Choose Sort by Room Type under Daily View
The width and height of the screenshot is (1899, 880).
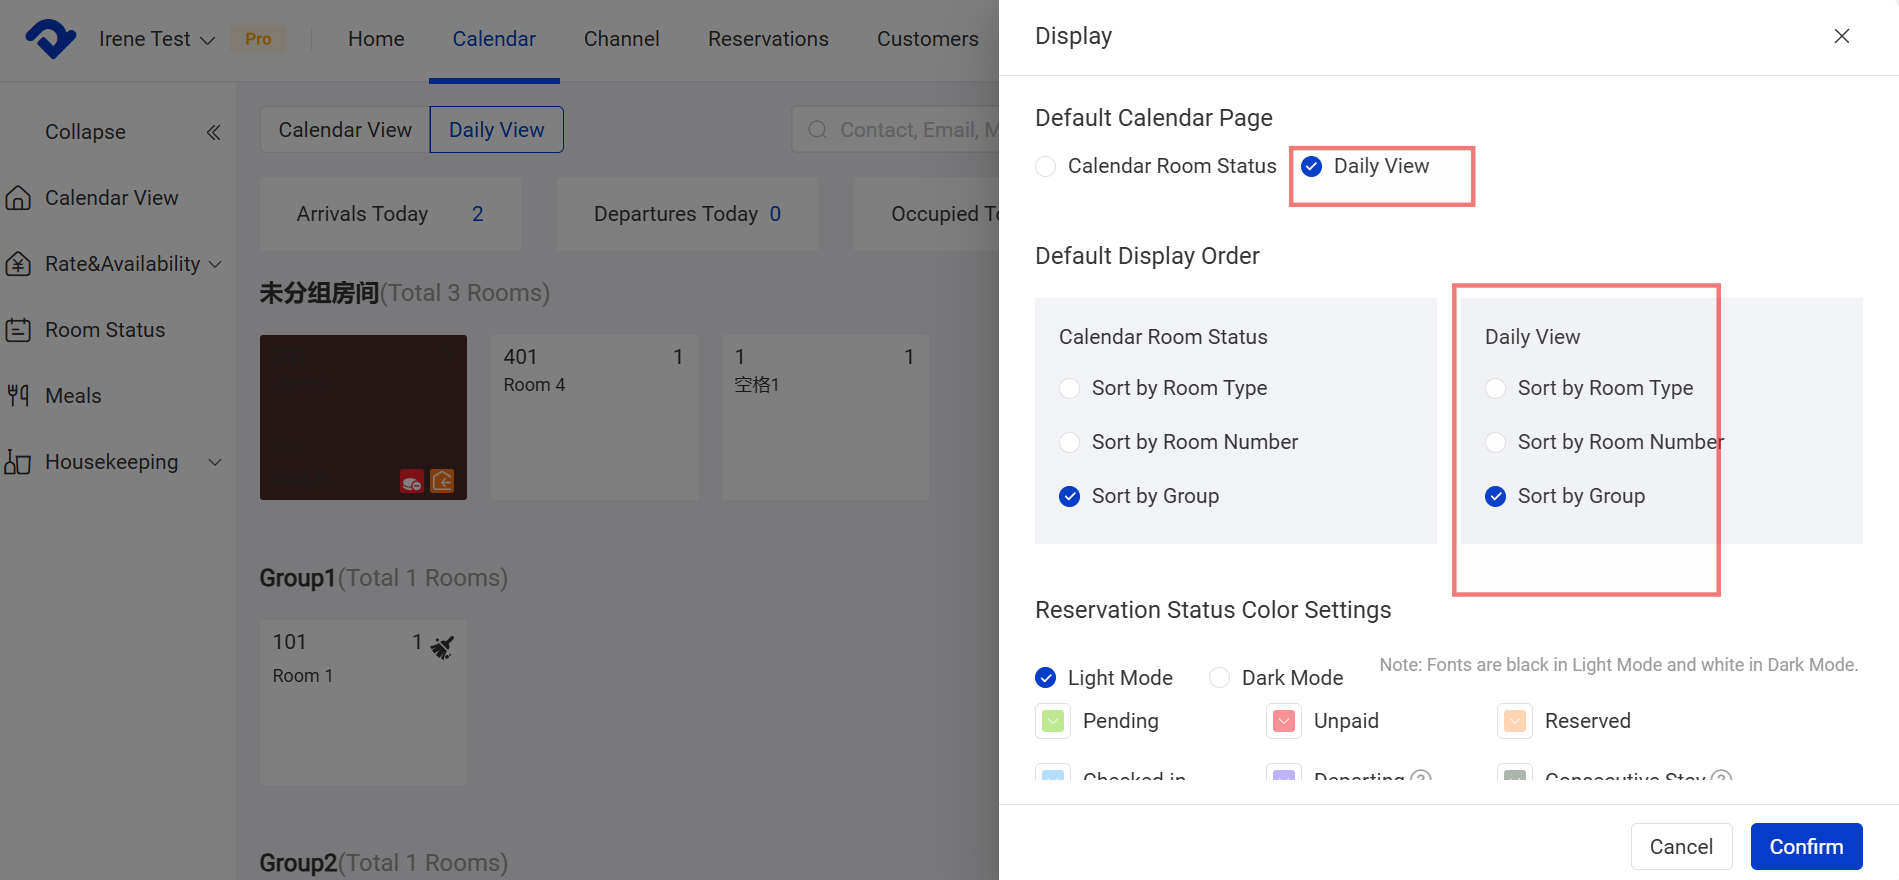(x=1495, y=388)
